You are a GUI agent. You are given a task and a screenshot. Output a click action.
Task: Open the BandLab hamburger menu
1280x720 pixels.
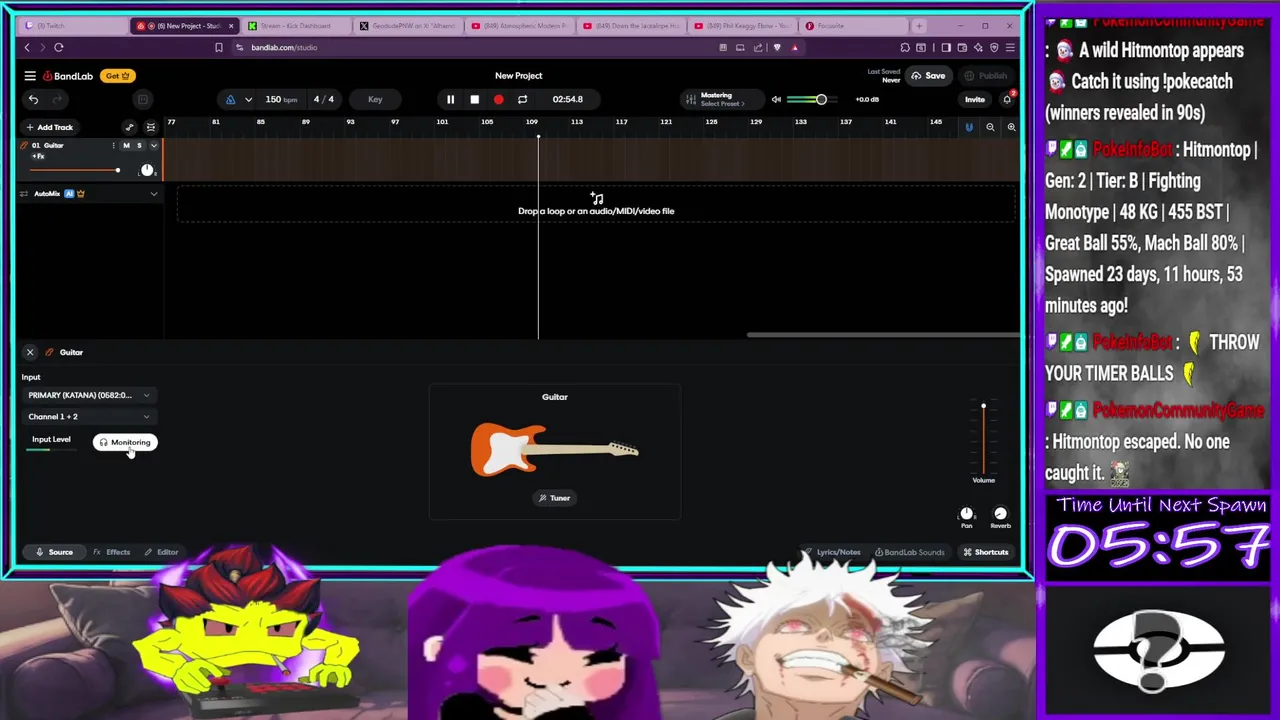coord(30,76)
